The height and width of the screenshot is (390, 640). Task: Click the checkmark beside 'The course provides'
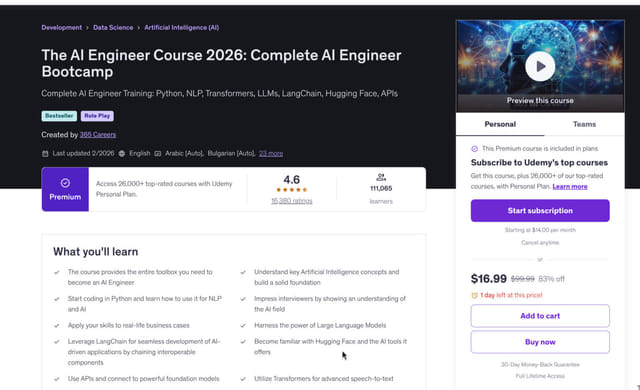[x=57, y=272]
